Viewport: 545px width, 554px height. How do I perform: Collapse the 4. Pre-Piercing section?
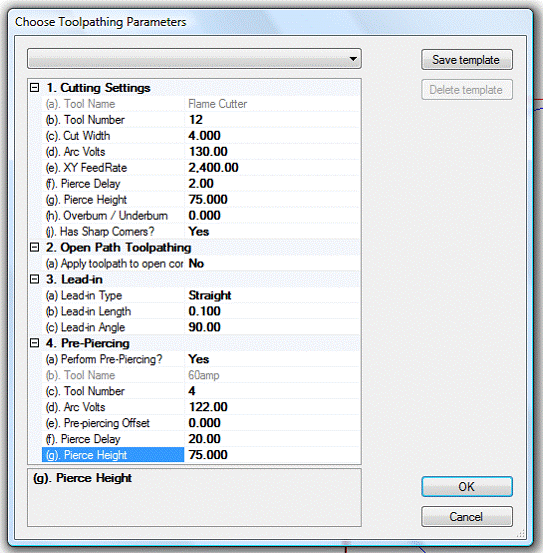[x=34, y=343]
